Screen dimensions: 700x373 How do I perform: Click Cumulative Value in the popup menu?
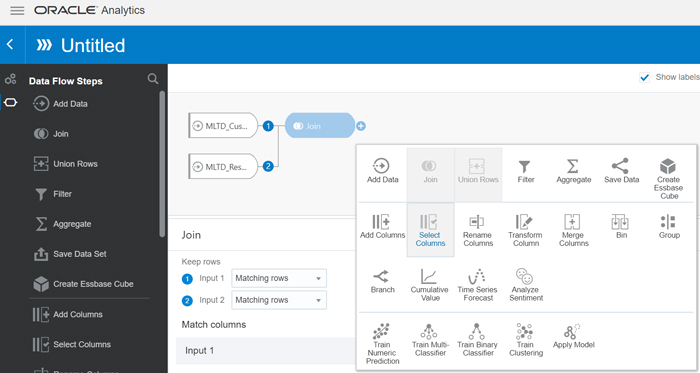430,285
